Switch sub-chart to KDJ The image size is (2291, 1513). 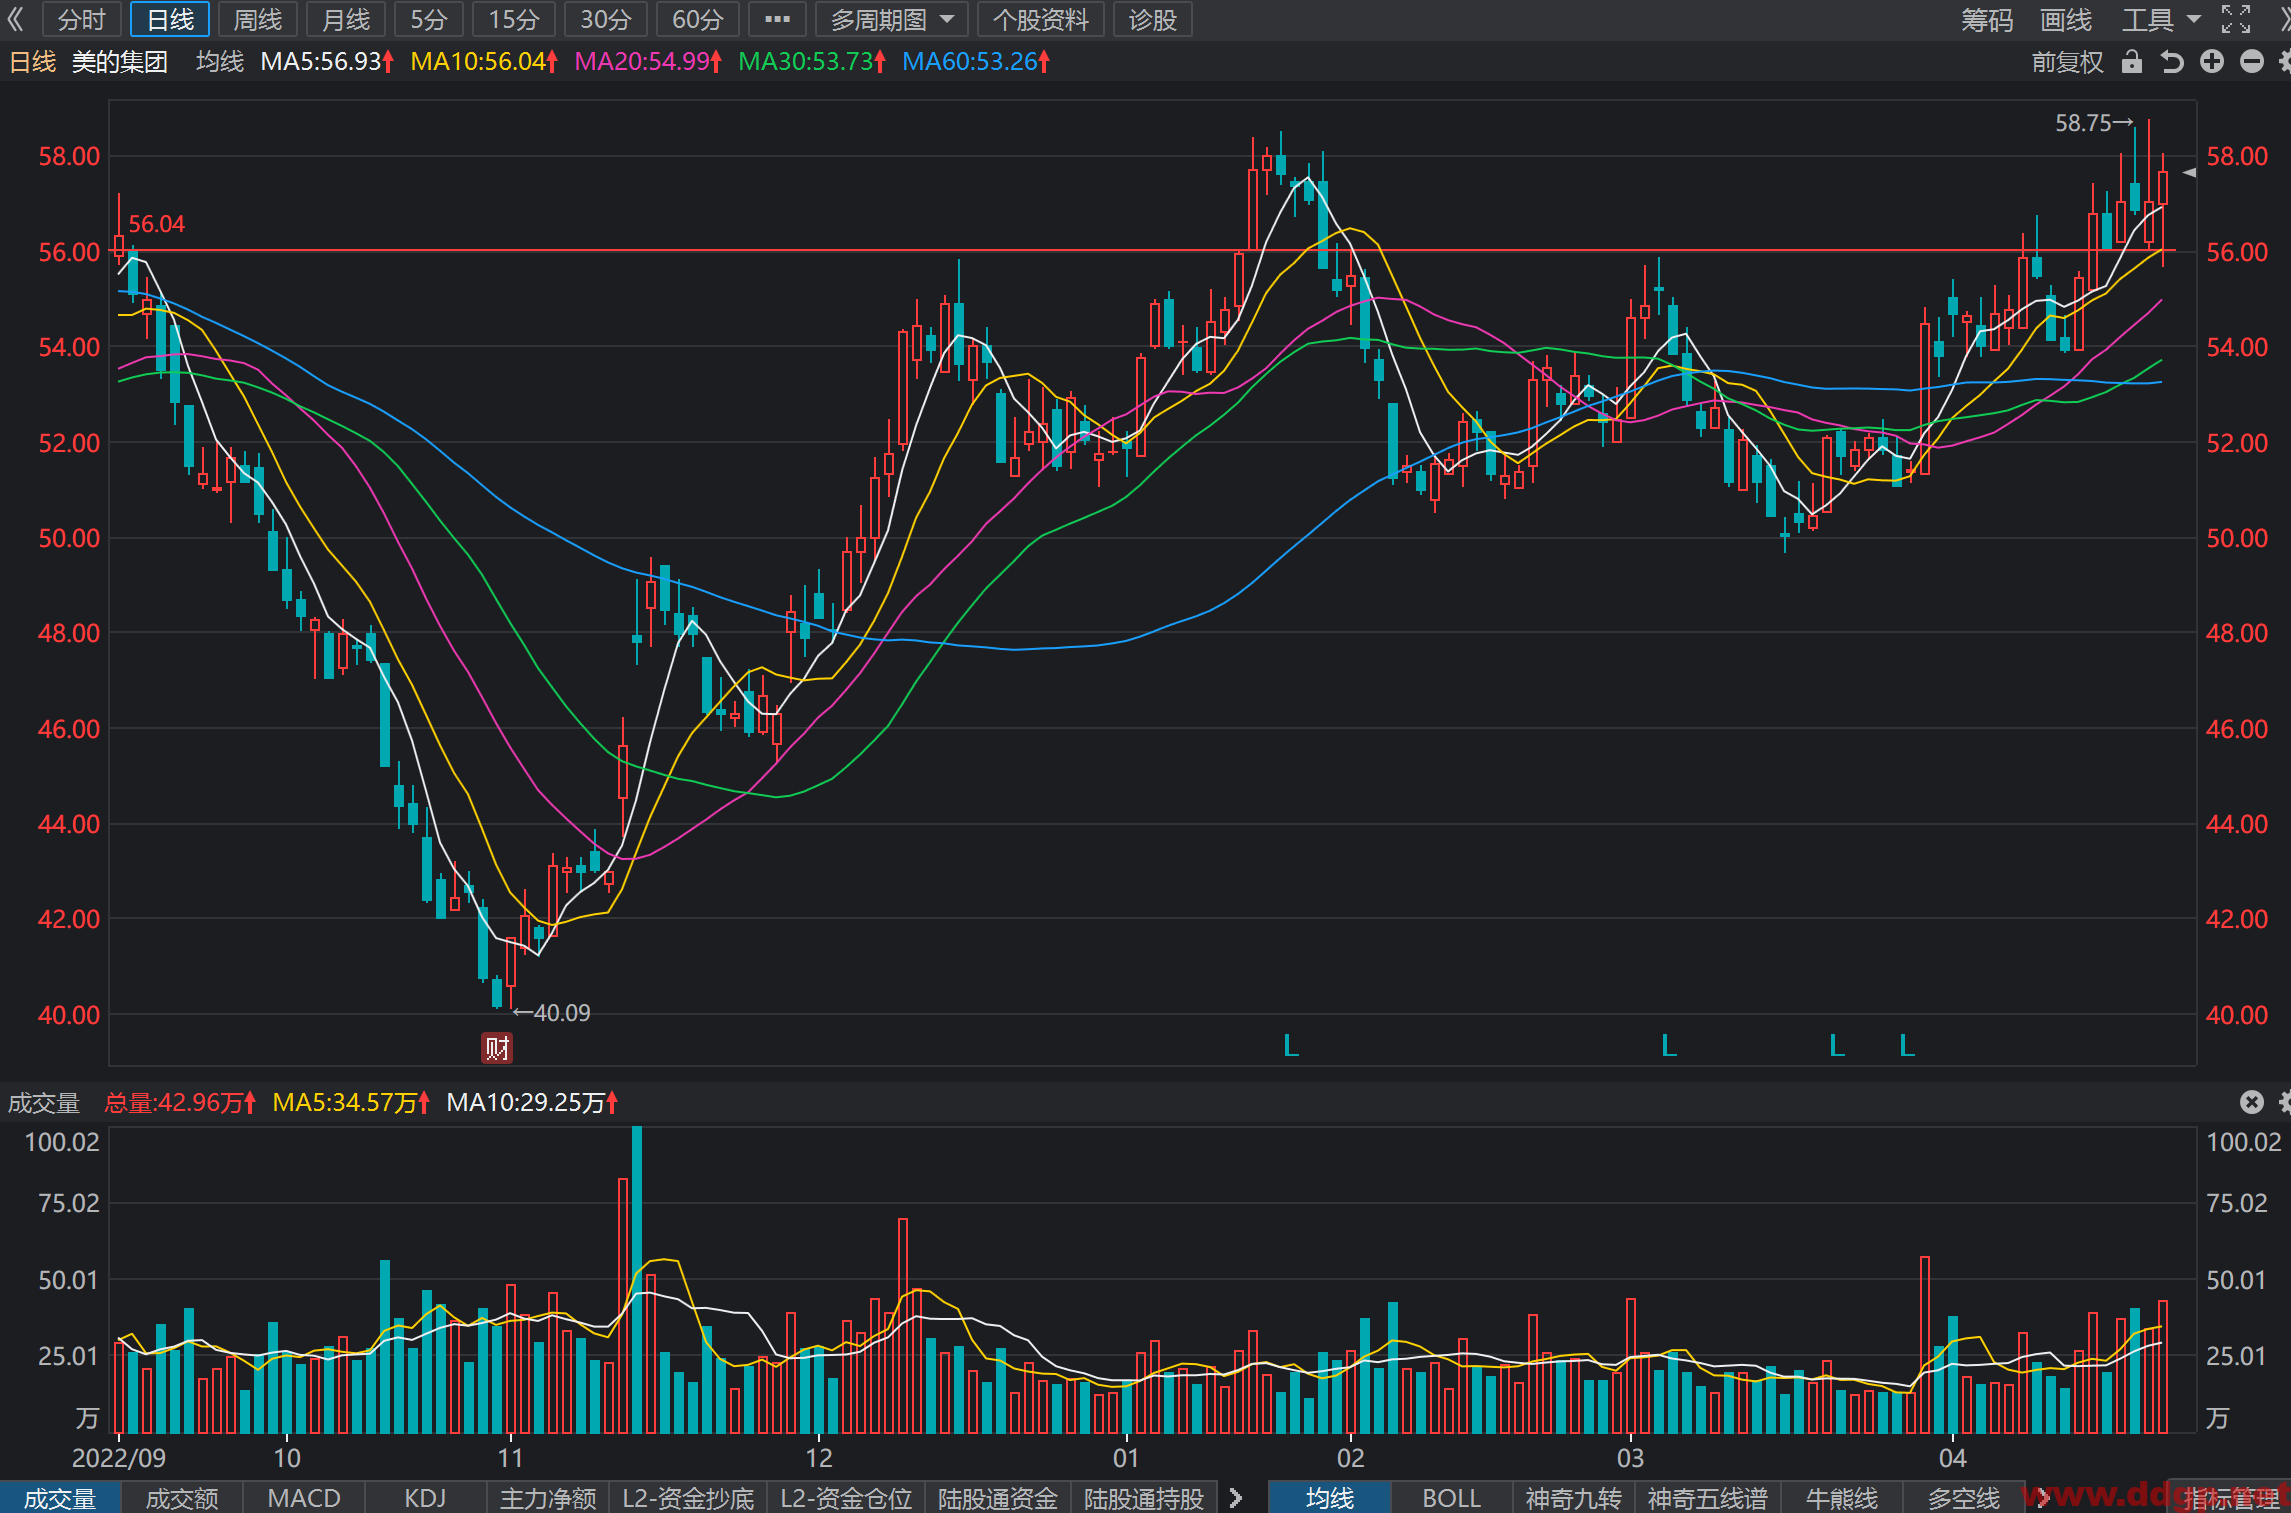(425, 1498)
